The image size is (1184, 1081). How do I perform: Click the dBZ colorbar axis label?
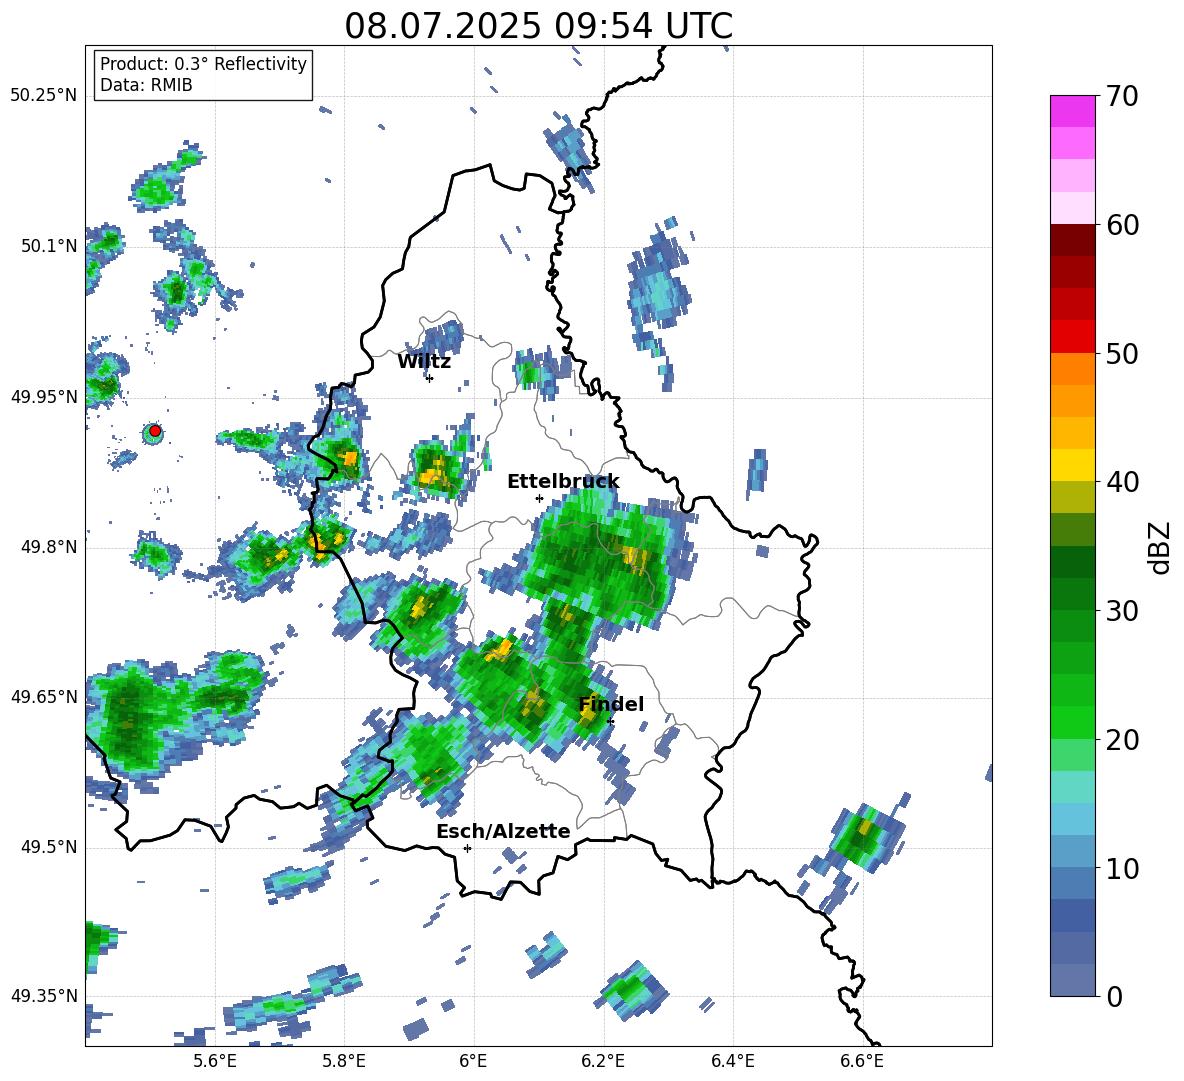coord(1161,547)
